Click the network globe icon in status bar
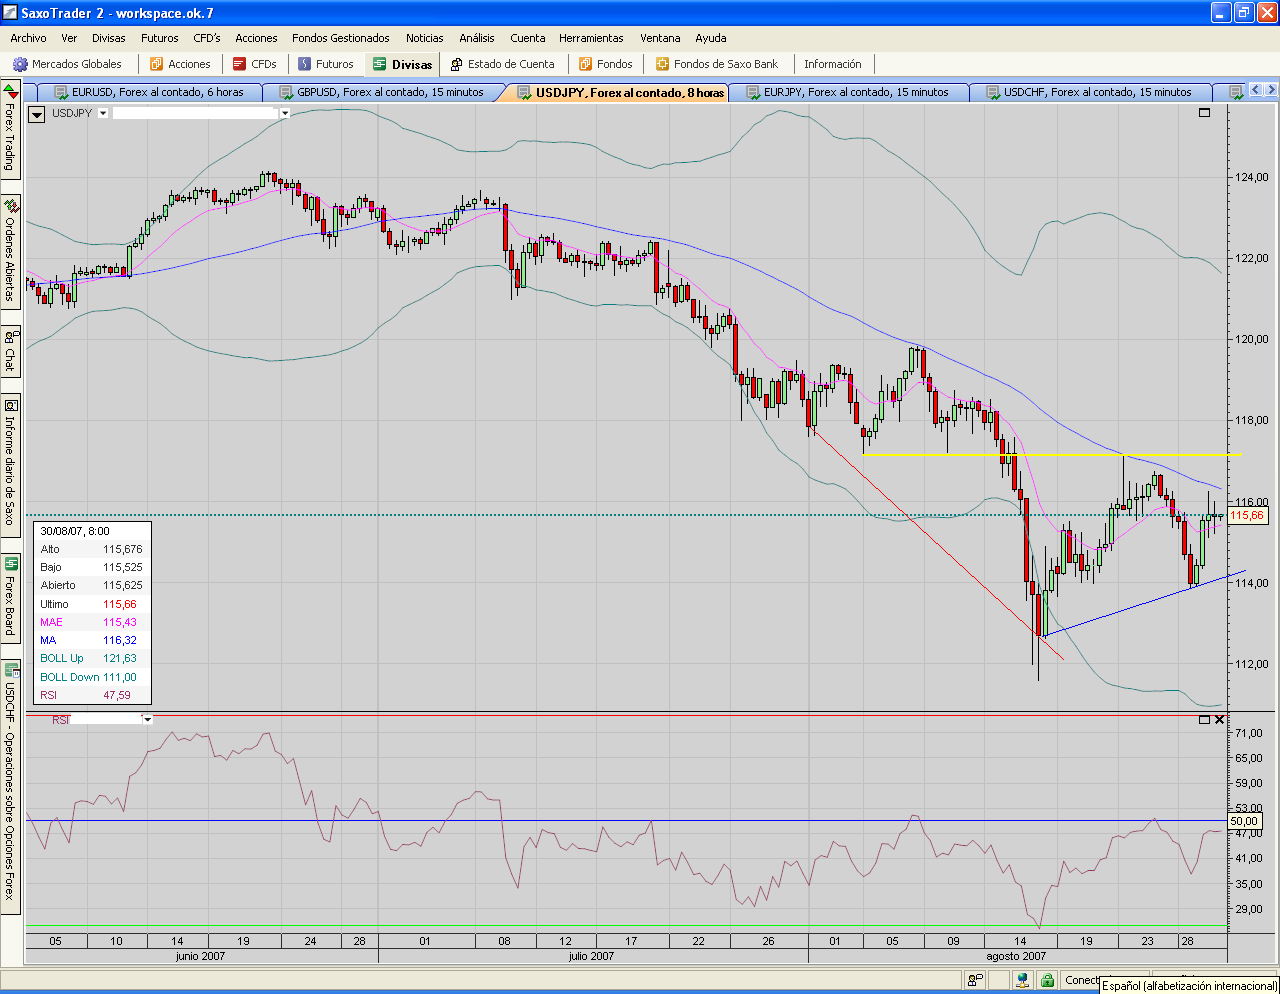This screenshot has height=994, width=1280. [1023, 981]
